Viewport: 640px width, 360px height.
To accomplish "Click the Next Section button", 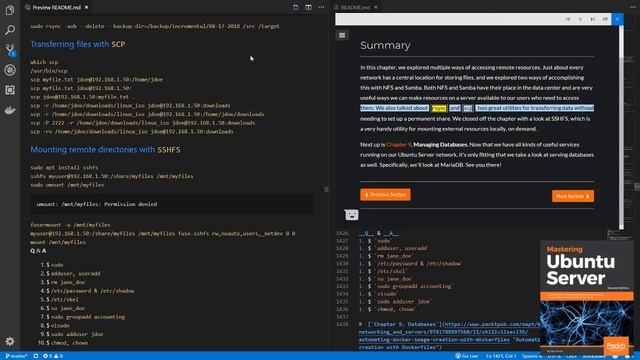I will [573, 196].
